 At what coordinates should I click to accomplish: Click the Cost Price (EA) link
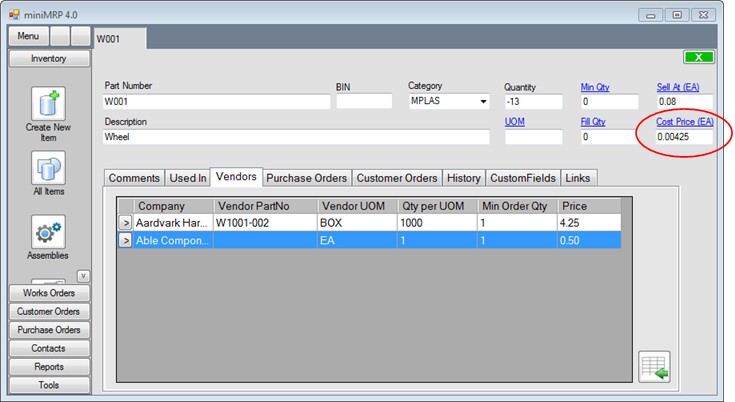[x=684, y=121]
